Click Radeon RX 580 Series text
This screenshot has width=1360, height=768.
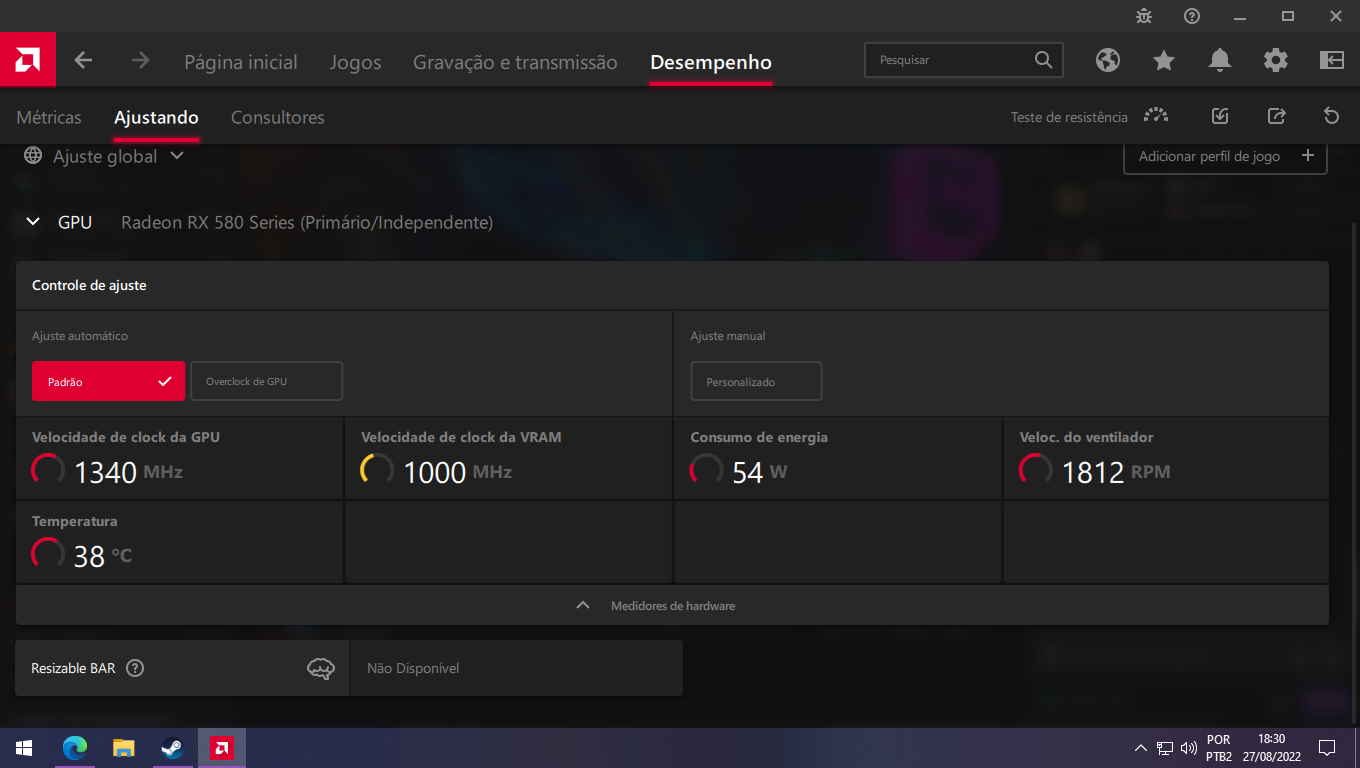(x=307, y=222)
